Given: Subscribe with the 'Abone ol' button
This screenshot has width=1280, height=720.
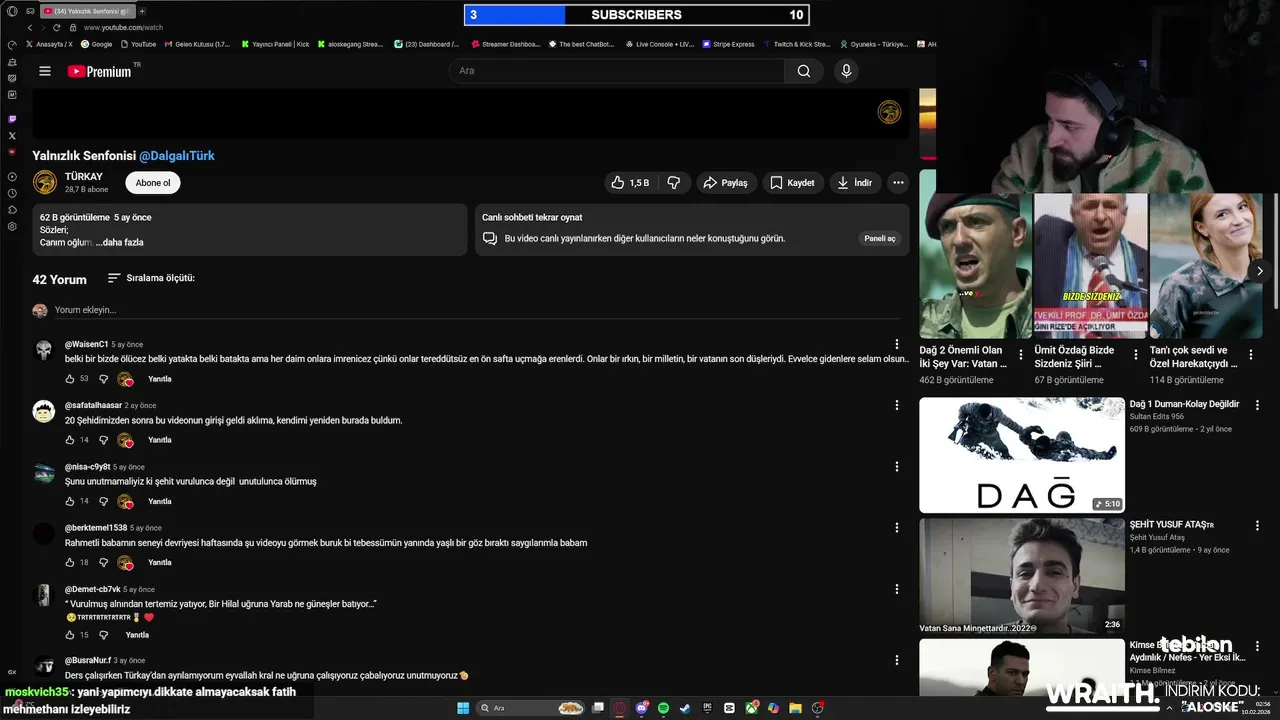Looking at the screenshot, I should 153,183.
